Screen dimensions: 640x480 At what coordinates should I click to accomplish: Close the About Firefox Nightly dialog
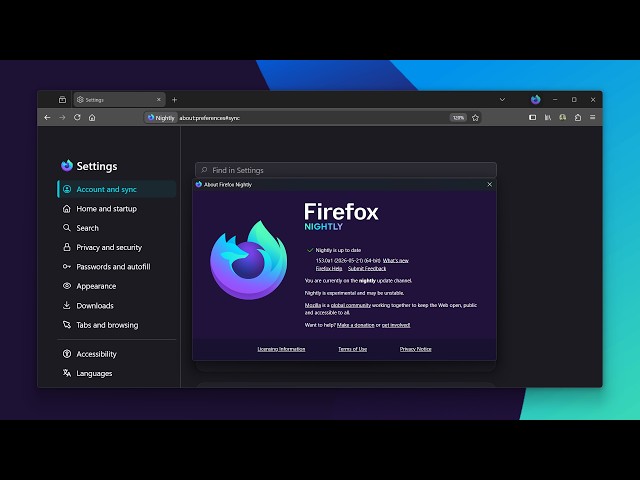pos(489,184)
